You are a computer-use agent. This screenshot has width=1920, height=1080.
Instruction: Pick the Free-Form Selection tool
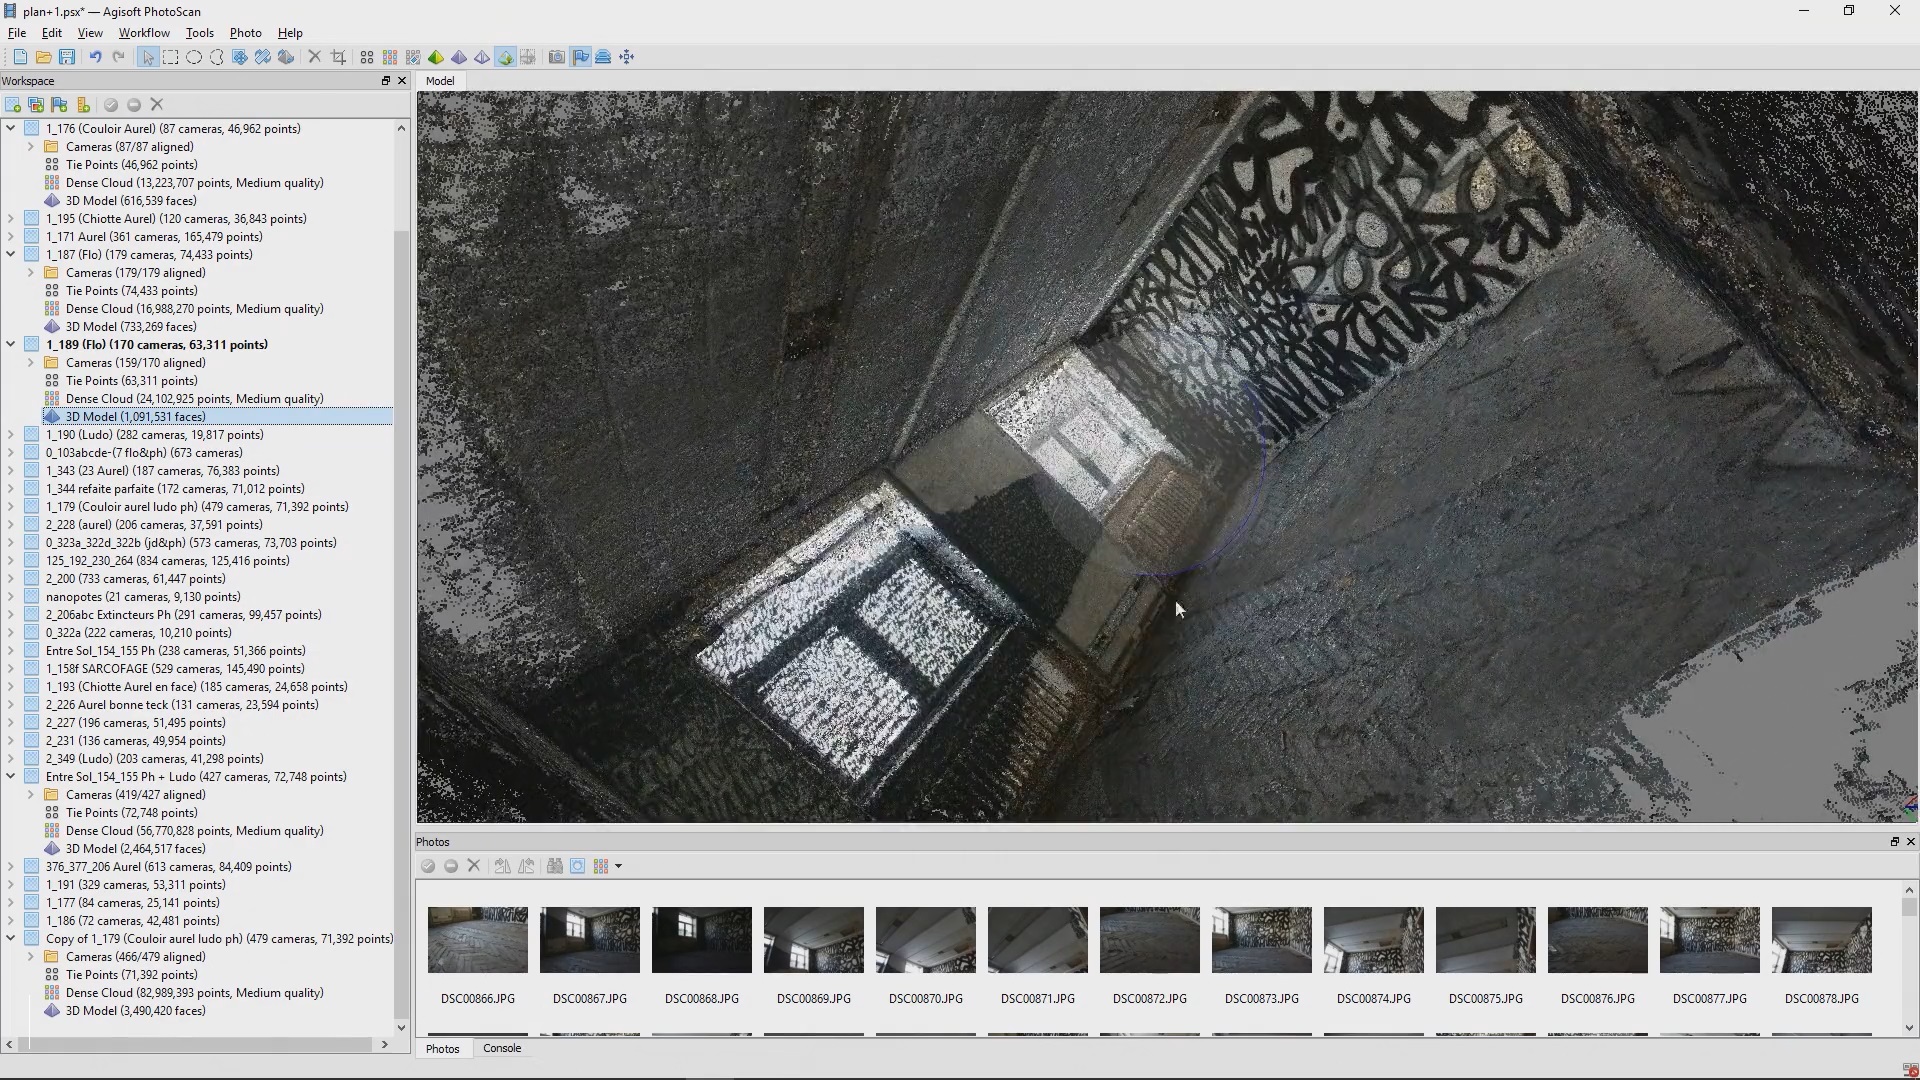click(x=217, y=57)
